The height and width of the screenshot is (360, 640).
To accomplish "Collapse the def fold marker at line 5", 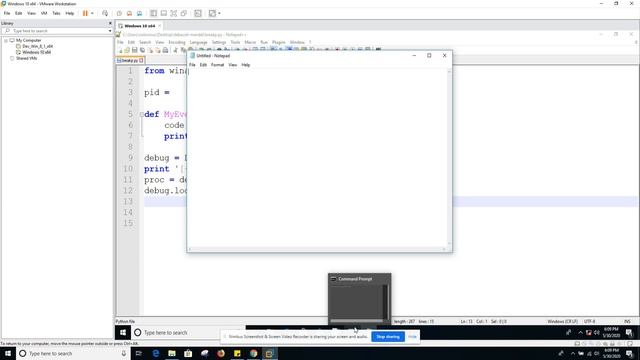I will click(x=141, y=114).
